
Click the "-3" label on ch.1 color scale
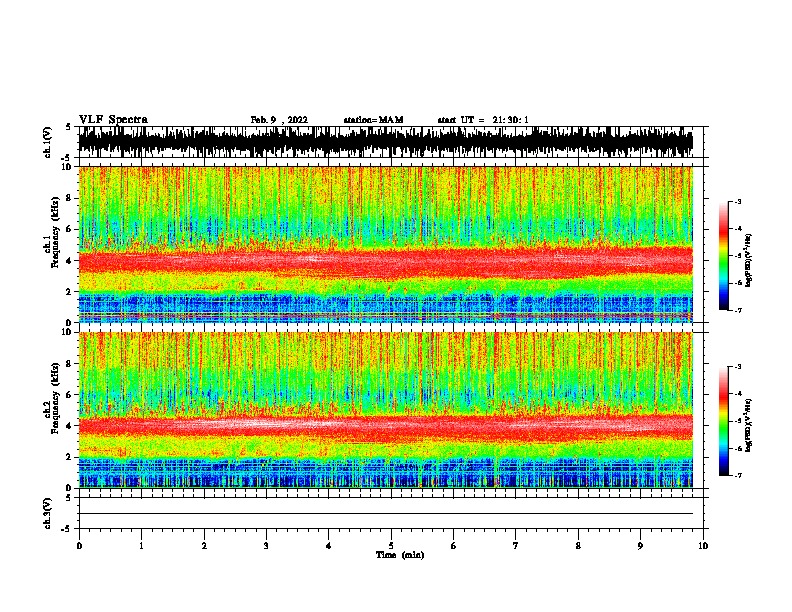[x=738, y=201]
